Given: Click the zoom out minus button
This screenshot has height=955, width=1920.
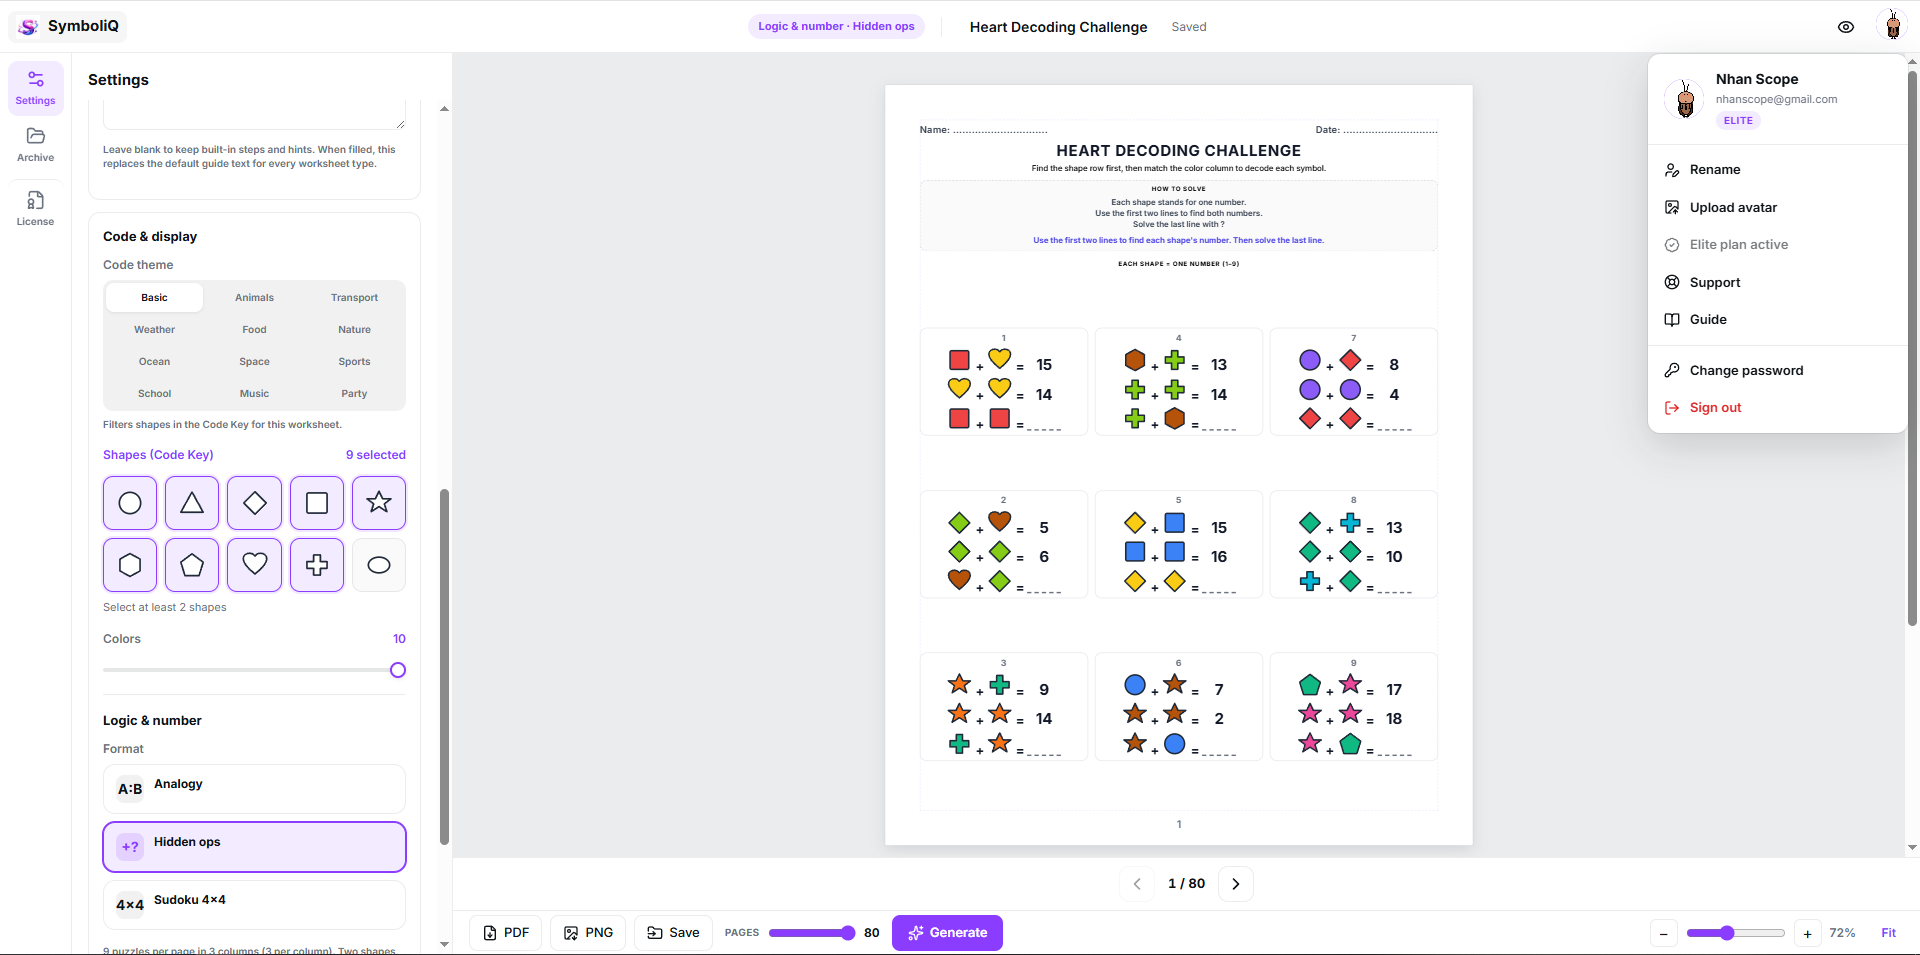Looking at the screenshot, I should [x=1664, y=934].
